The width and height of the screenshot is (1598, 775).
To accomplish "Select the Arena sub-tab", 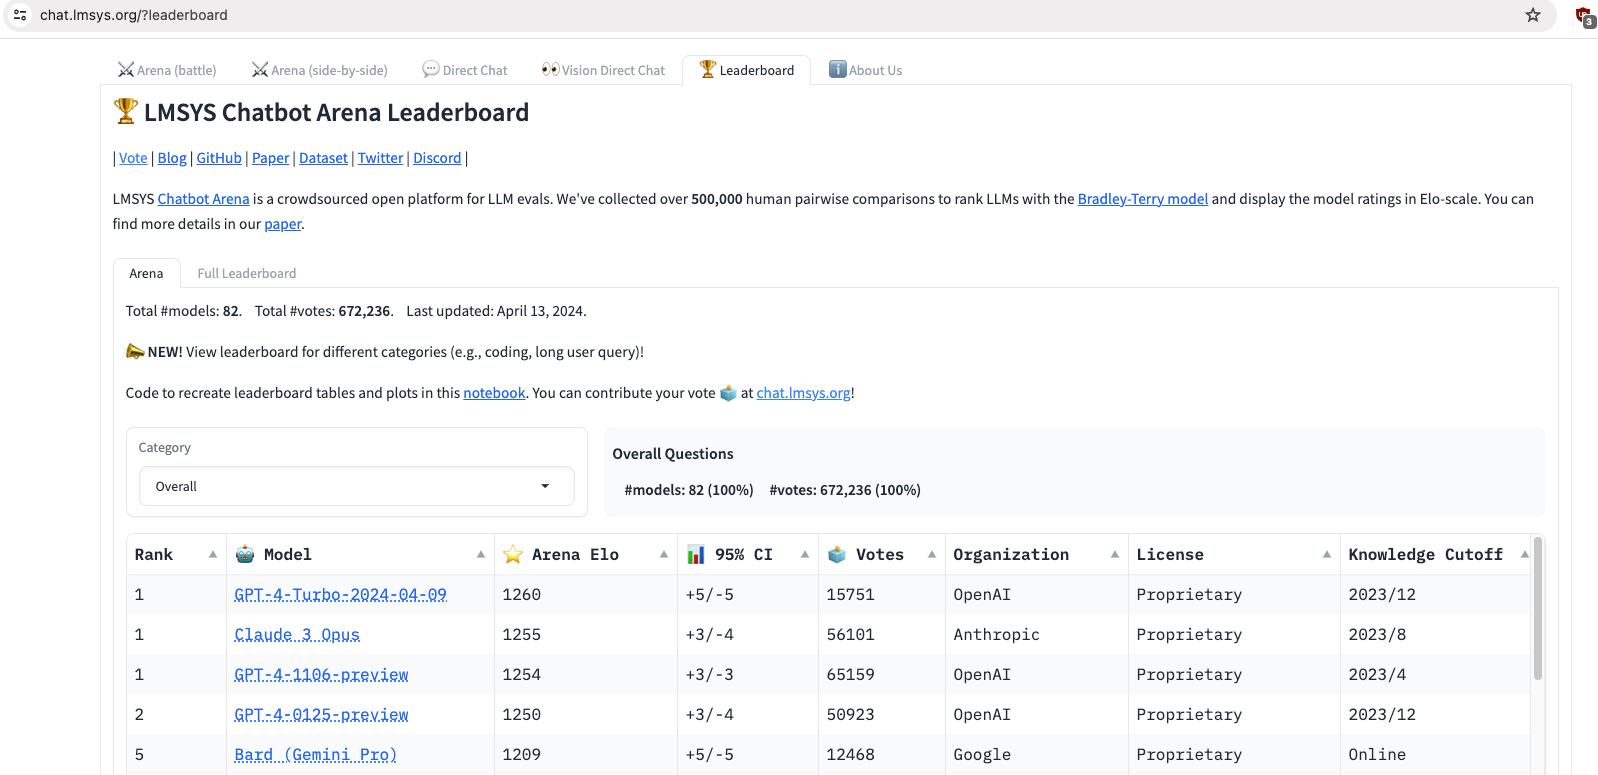I will [146, 273].
